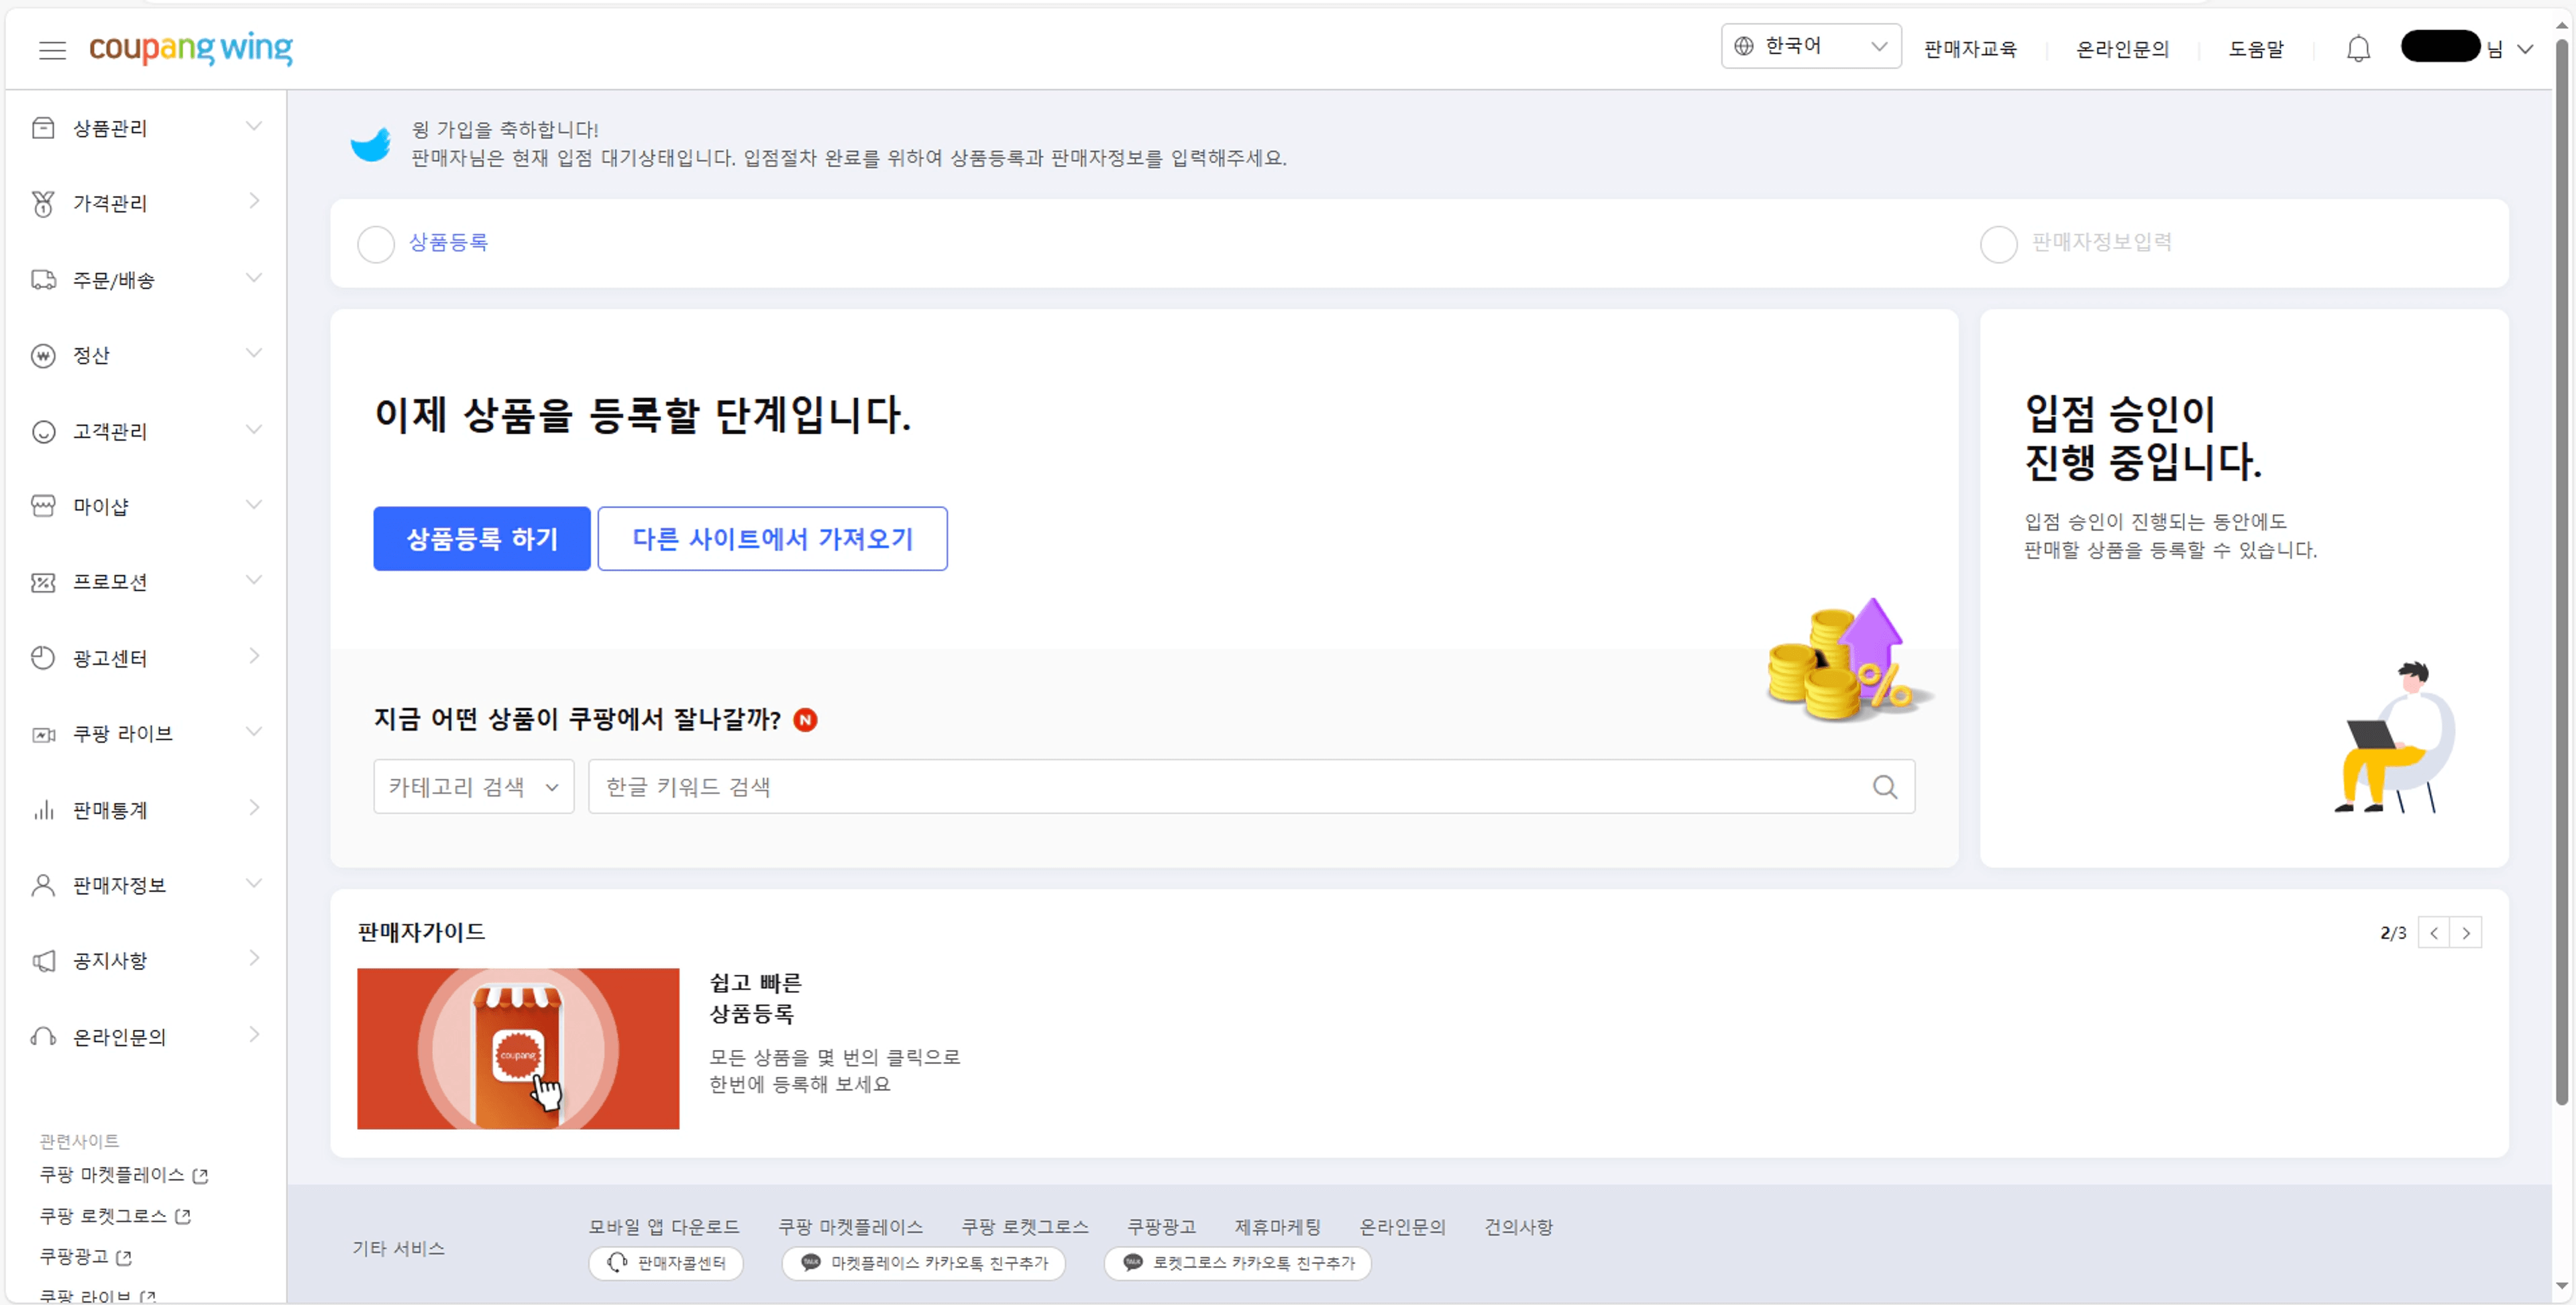This screenshot has height=1305, width=2576.
Task: Expand the 마이샵 menu chevron
Action: click(254, 504)
